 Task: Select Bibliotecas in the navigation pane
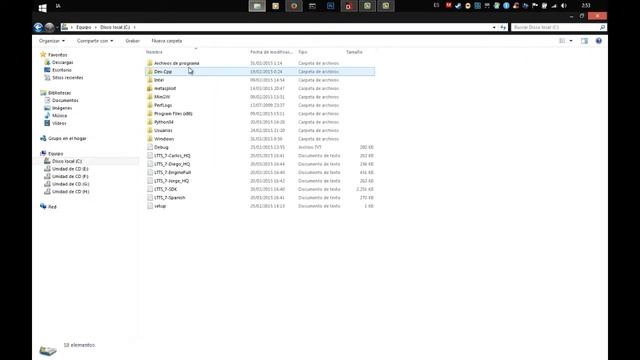coord(59,93)
